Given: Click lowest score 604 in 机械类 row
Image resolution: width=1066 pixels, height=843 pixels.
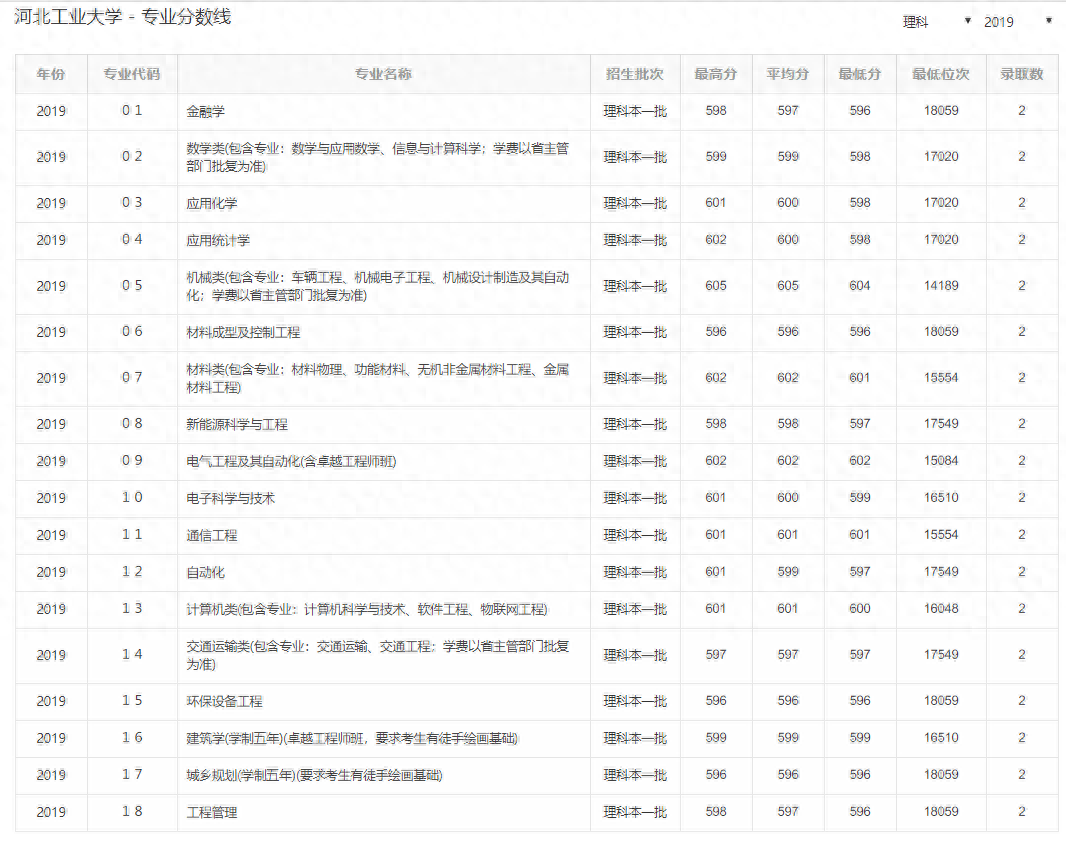Looking at the screenshot, I should pos(860,286).
